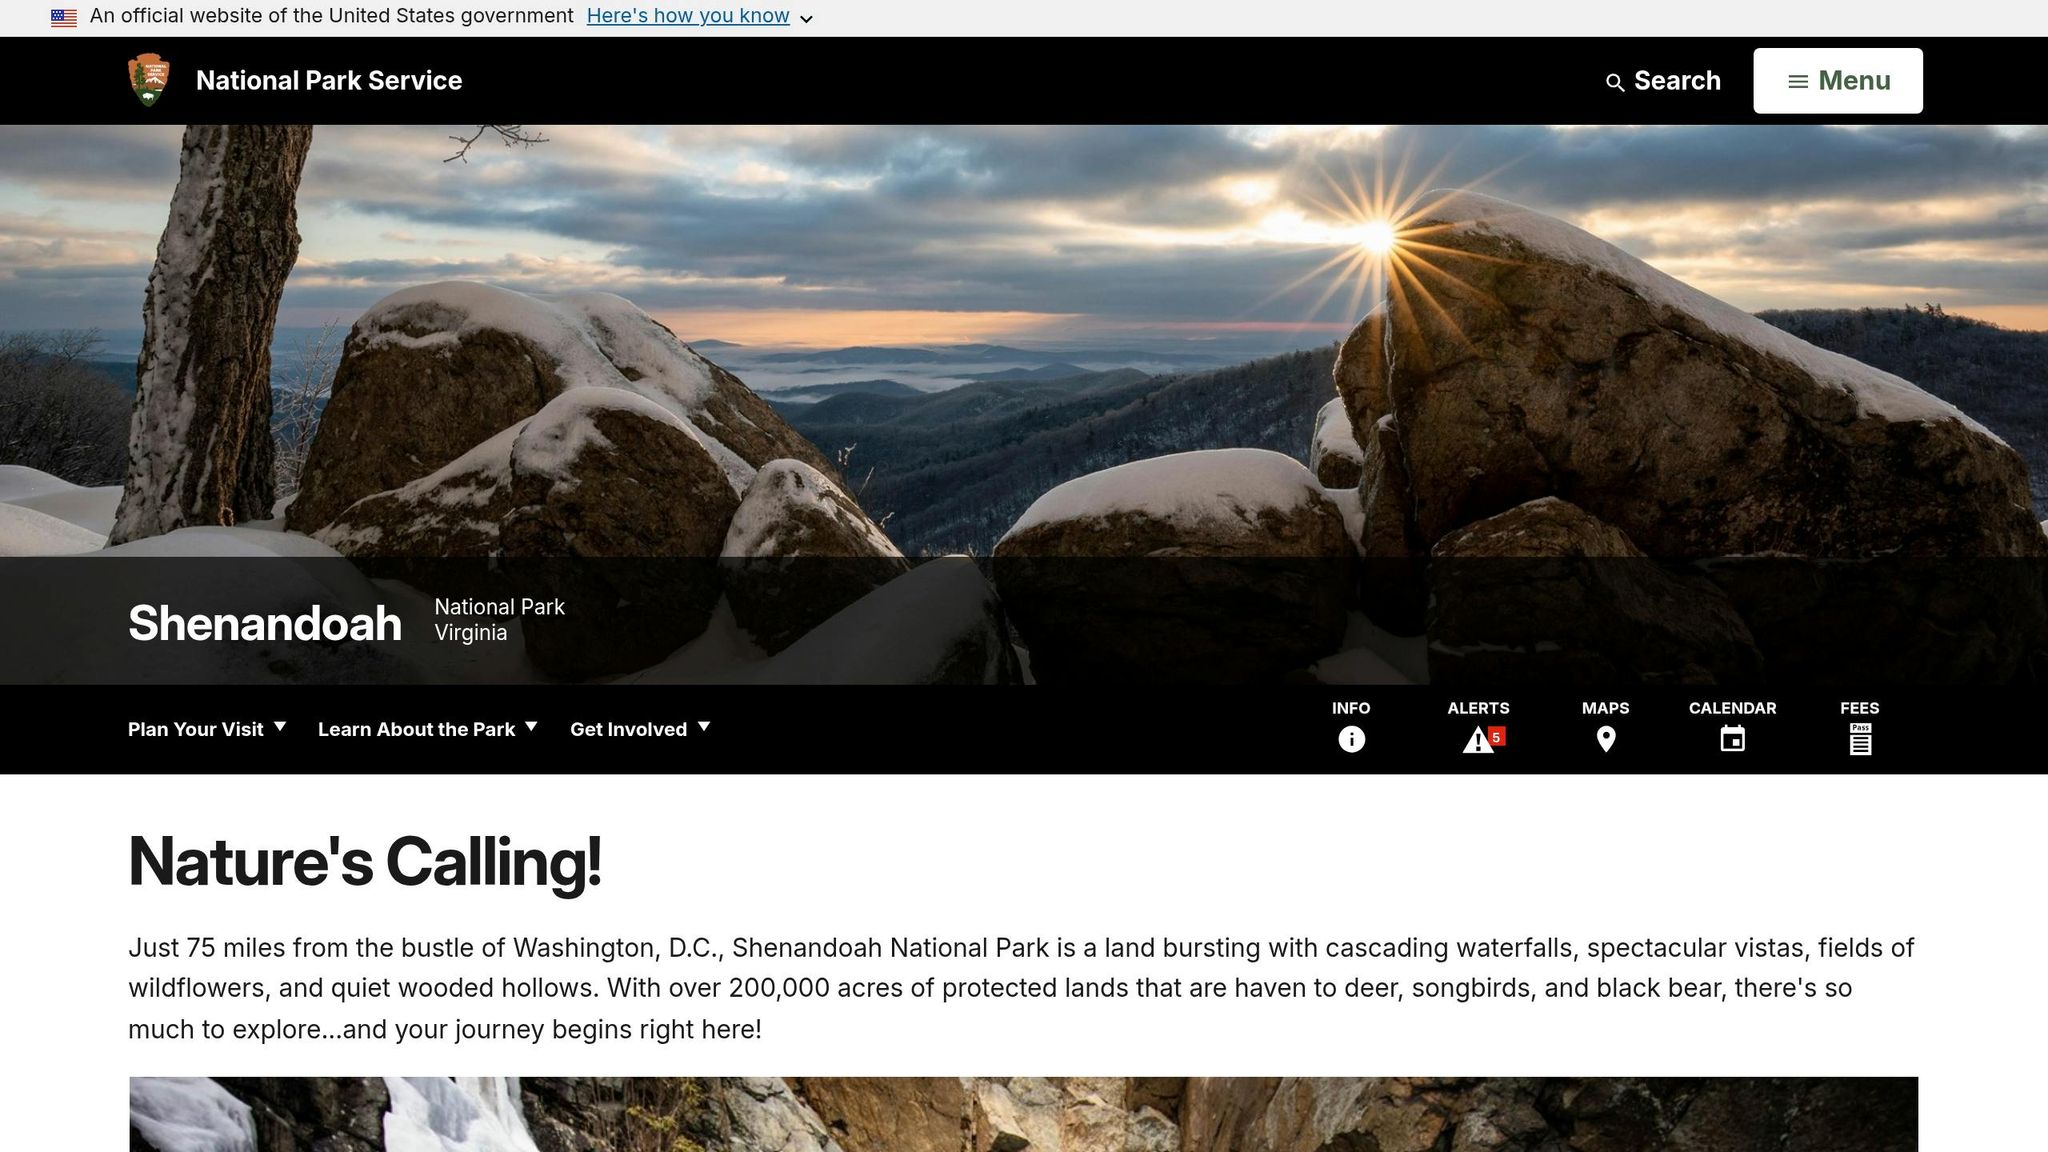Click the Search magnifier

(x=1614, y=82)
